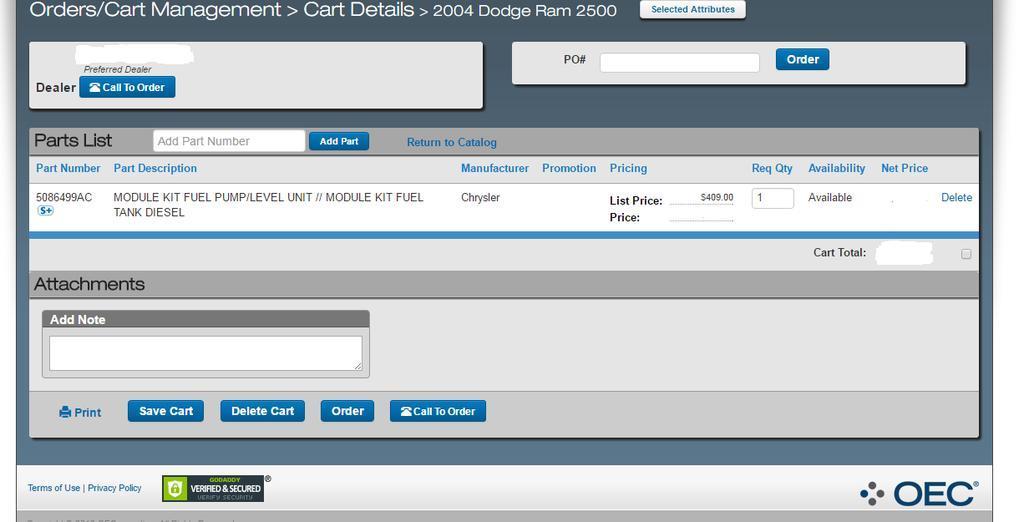This screenshot has width=1024, height=522.
Task: Click the Net Price column header
Action: pos(904,169)
